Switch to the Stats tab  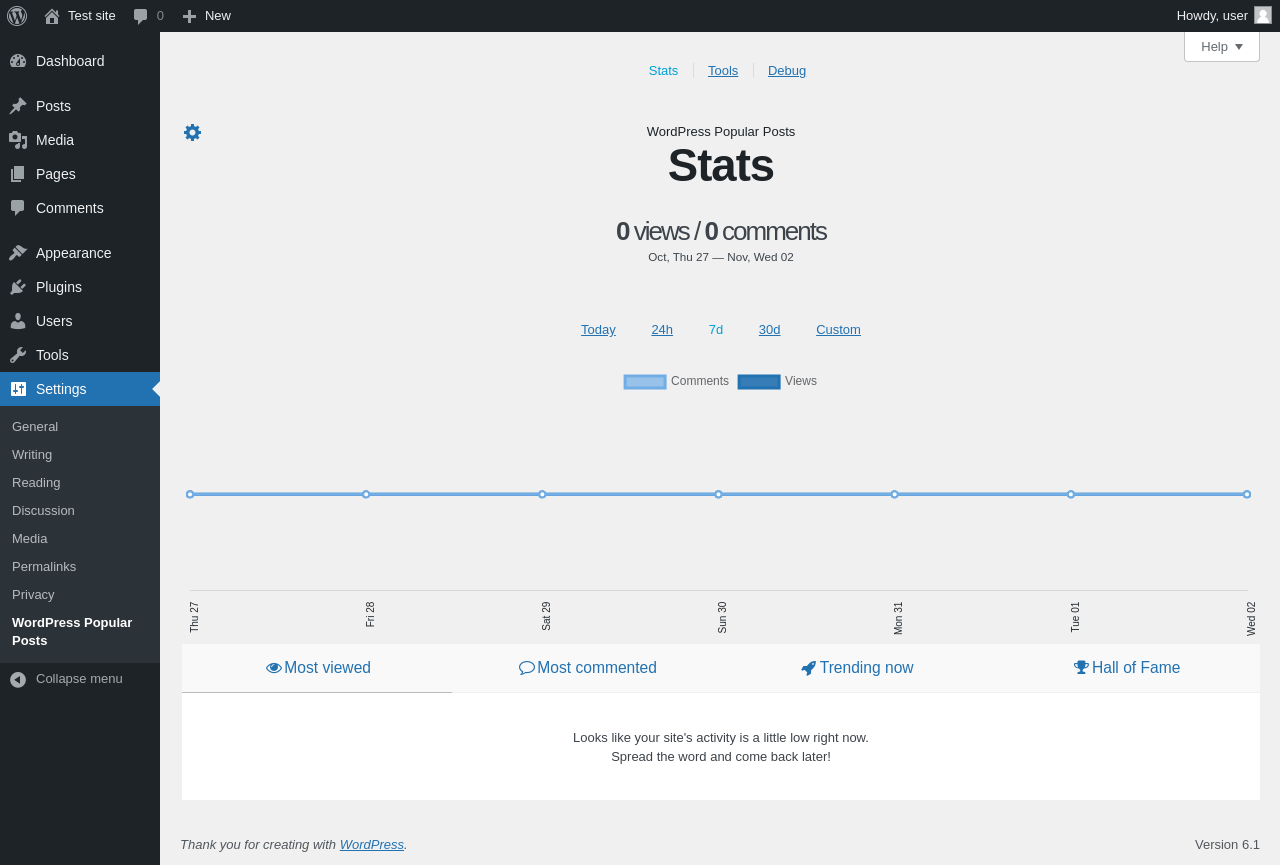[x=663, y=71]
